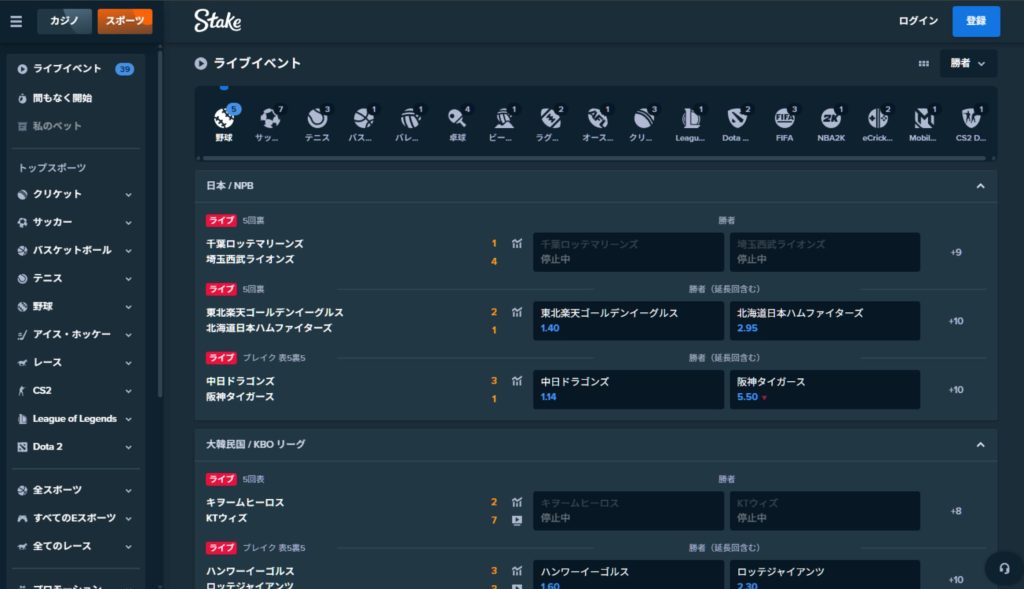Select the テニス sport icon
1024x589 pixels.
tap(317, 123)
